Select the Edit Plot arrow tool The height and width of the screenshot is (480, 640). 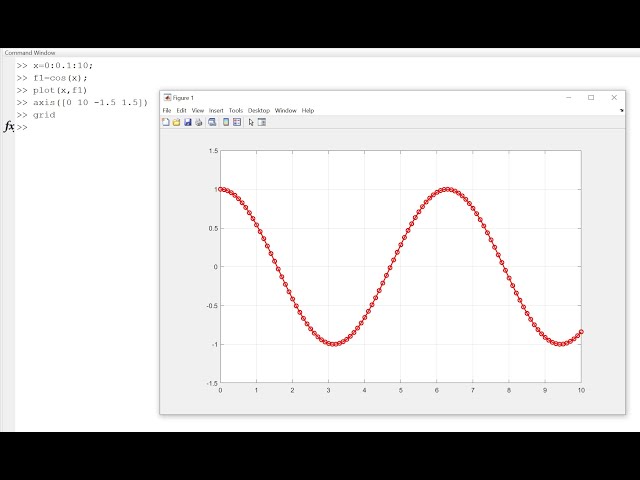(x=251, y=122)
